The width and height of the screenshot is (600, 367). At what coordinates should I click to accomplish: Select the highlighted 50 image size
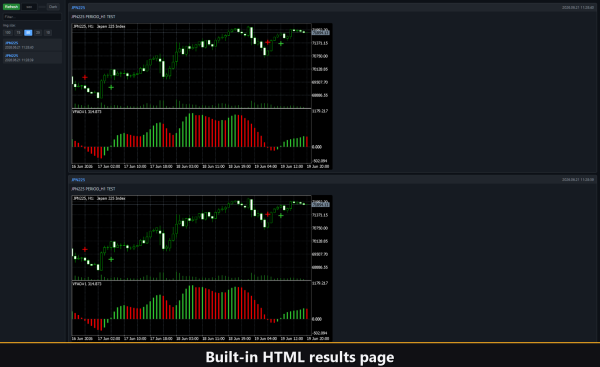point(28,33)
